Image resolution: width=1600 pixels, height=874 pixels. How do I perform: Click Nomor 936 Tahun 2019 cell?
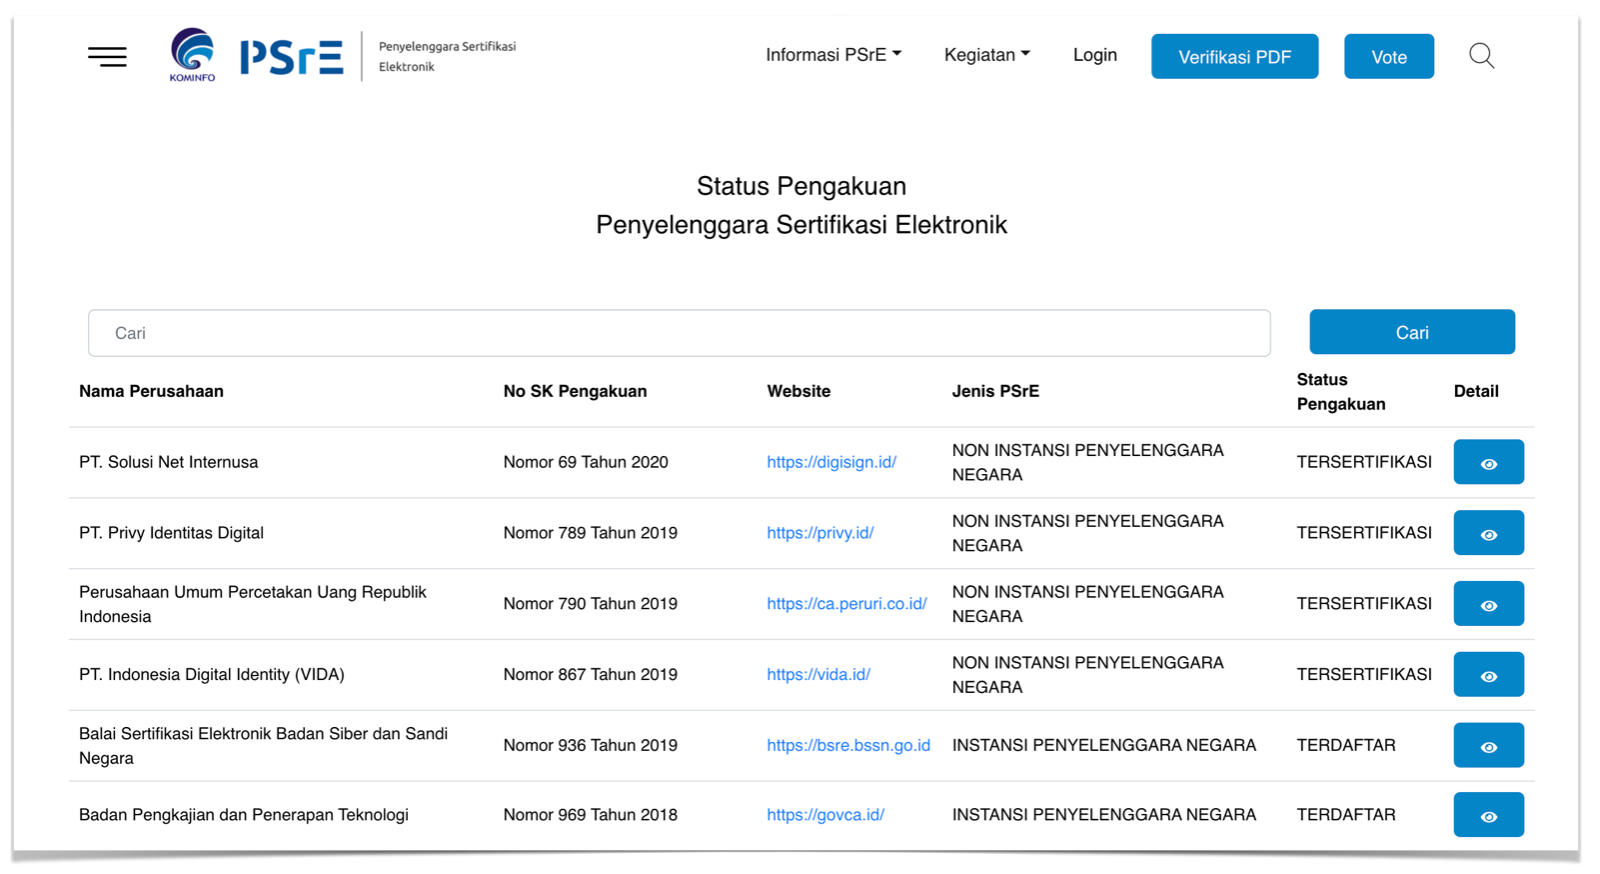pyautogui.click(x=590, y=745)
